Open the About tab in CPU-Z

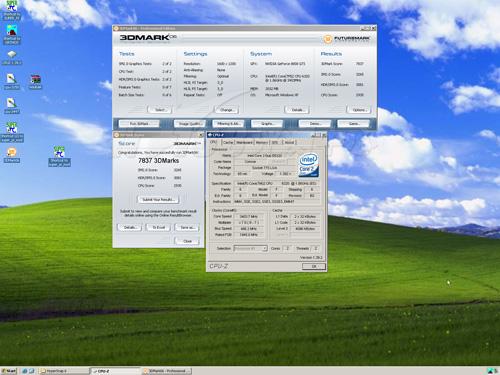(289, 142)
